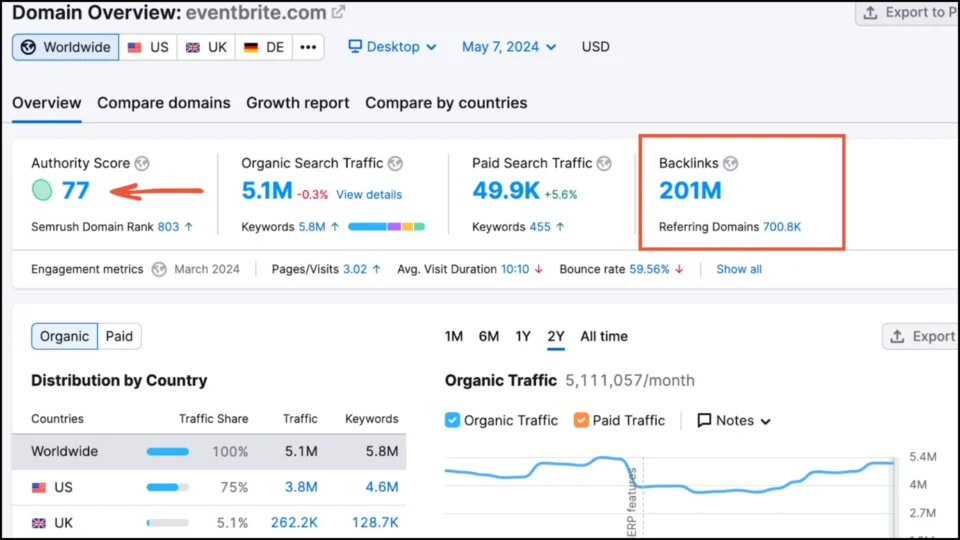The image size is (960, 540).
Task: Click the down arrow beside Bounce rate
Action: [x=679, y=269]
